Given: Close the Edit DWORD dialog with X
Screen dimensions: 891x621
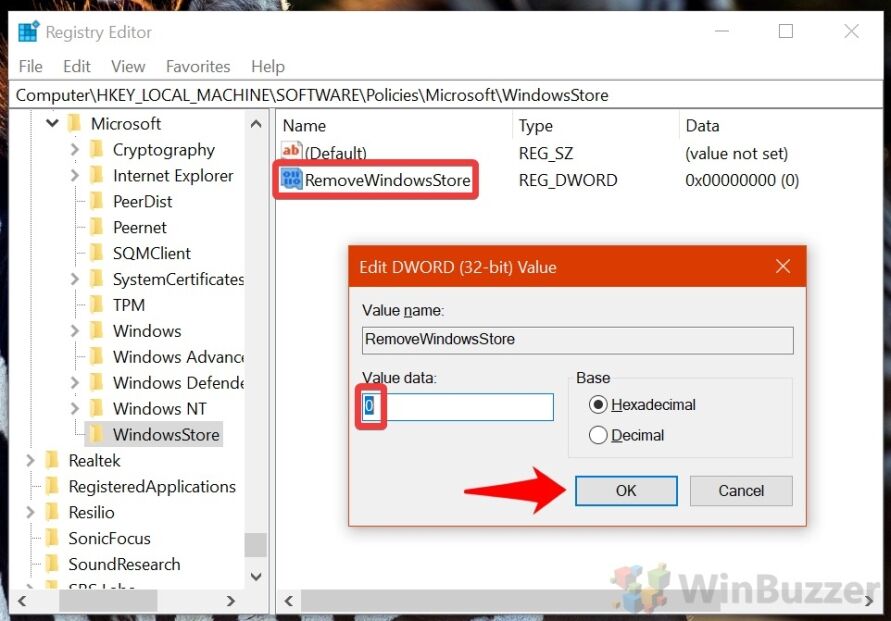Looking at the screenshot, I should pyautogui.click(x=782, y=266).
